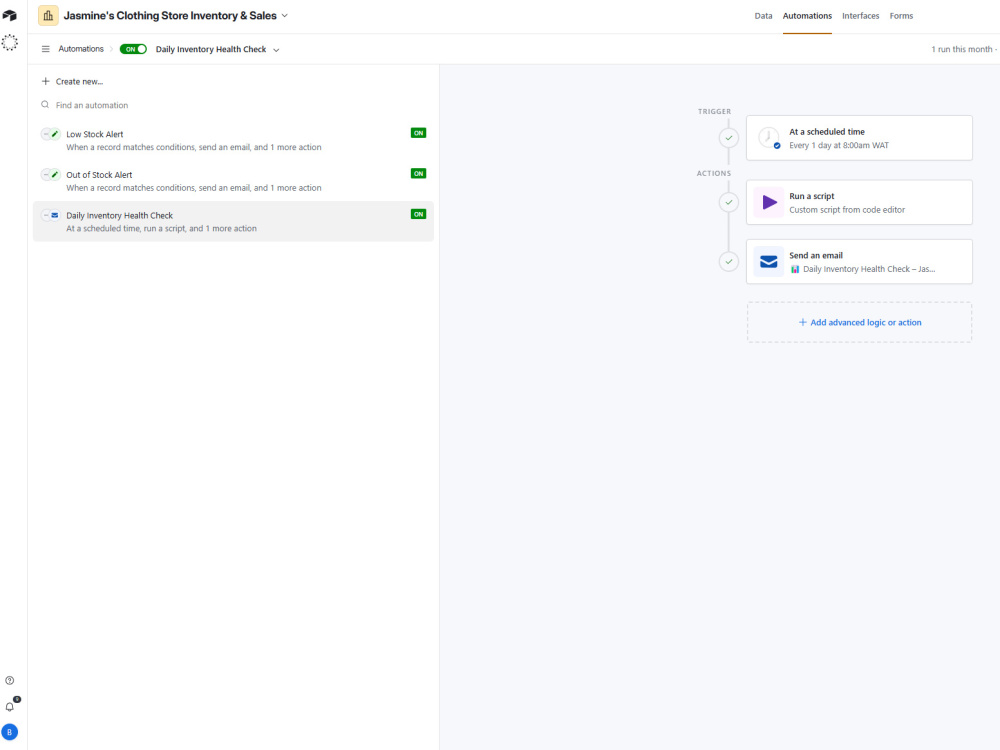
Task: Click the trigger step checkmark circle
Action: 729,138
